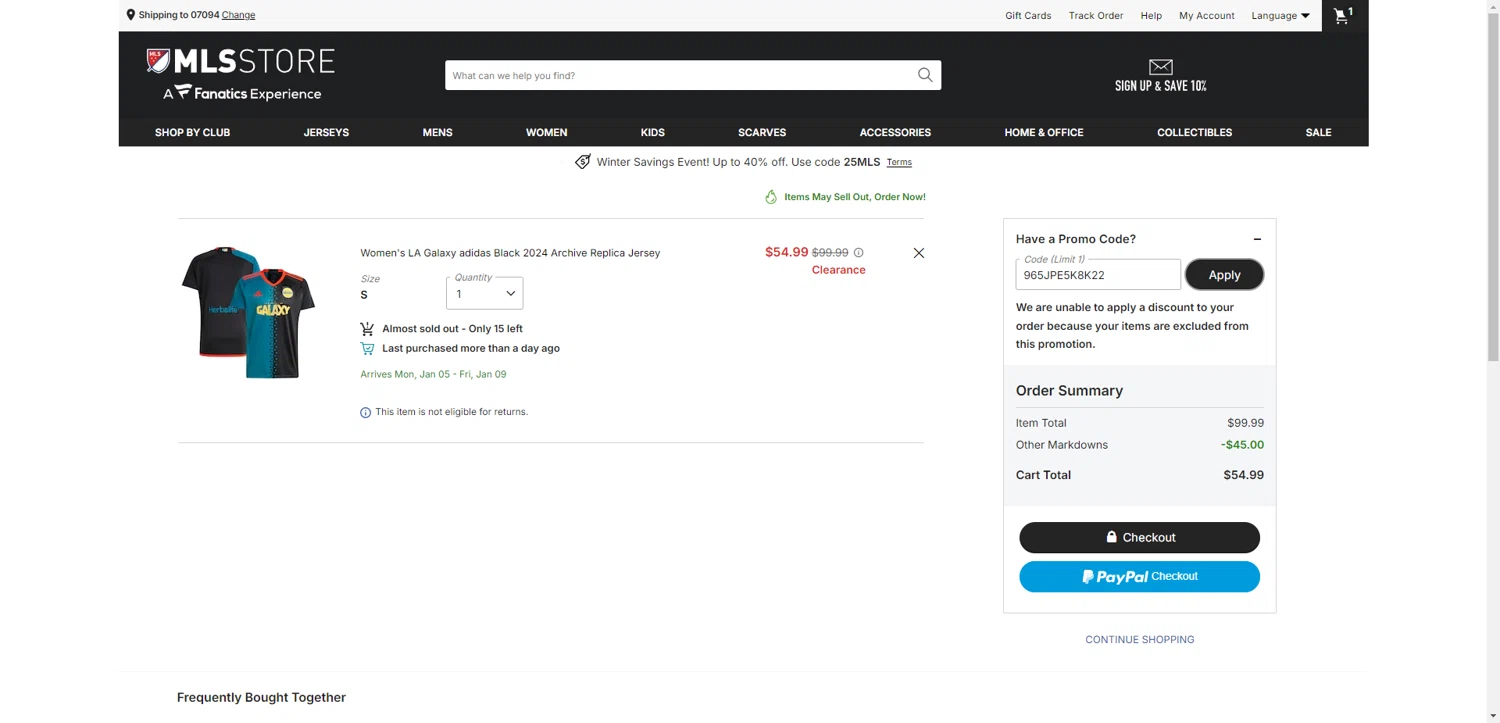Screen dimensions: 1500x723
Task: Open the Jerseys menu
Action: (326, 132)
